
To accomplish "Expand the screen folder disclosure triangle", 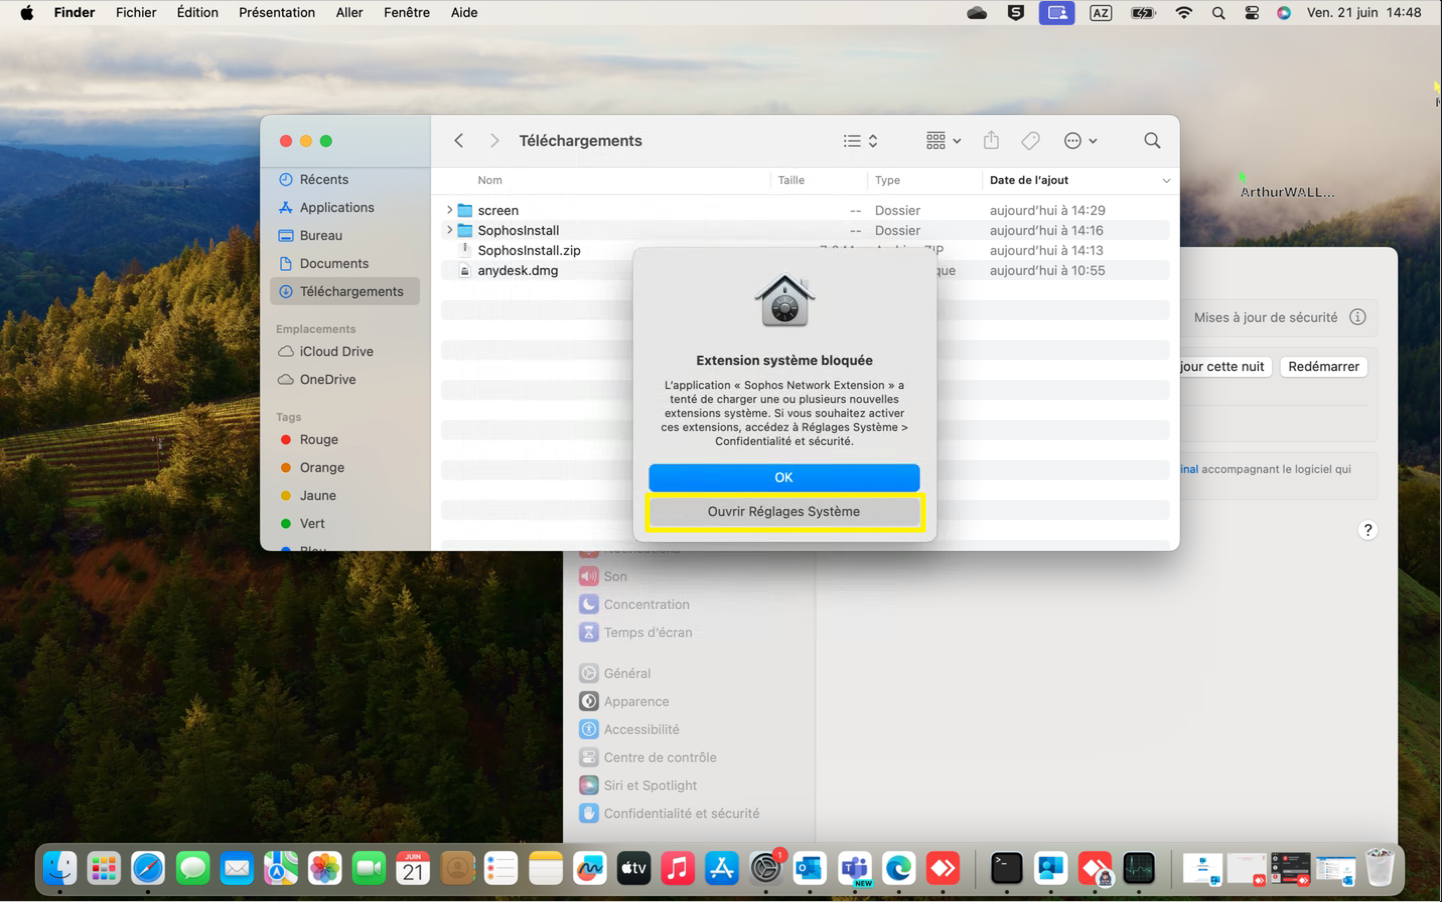I will 449,210.
